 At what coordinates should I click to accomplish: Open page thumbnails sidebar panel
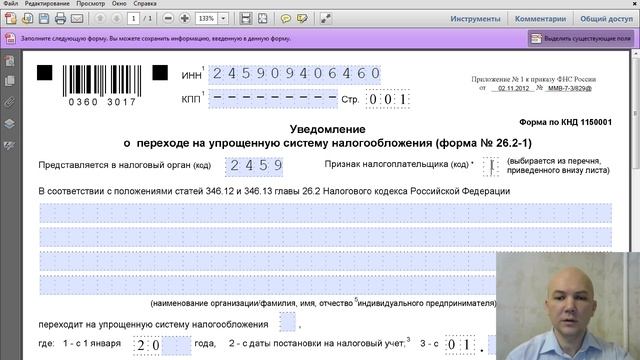point(9,61)
